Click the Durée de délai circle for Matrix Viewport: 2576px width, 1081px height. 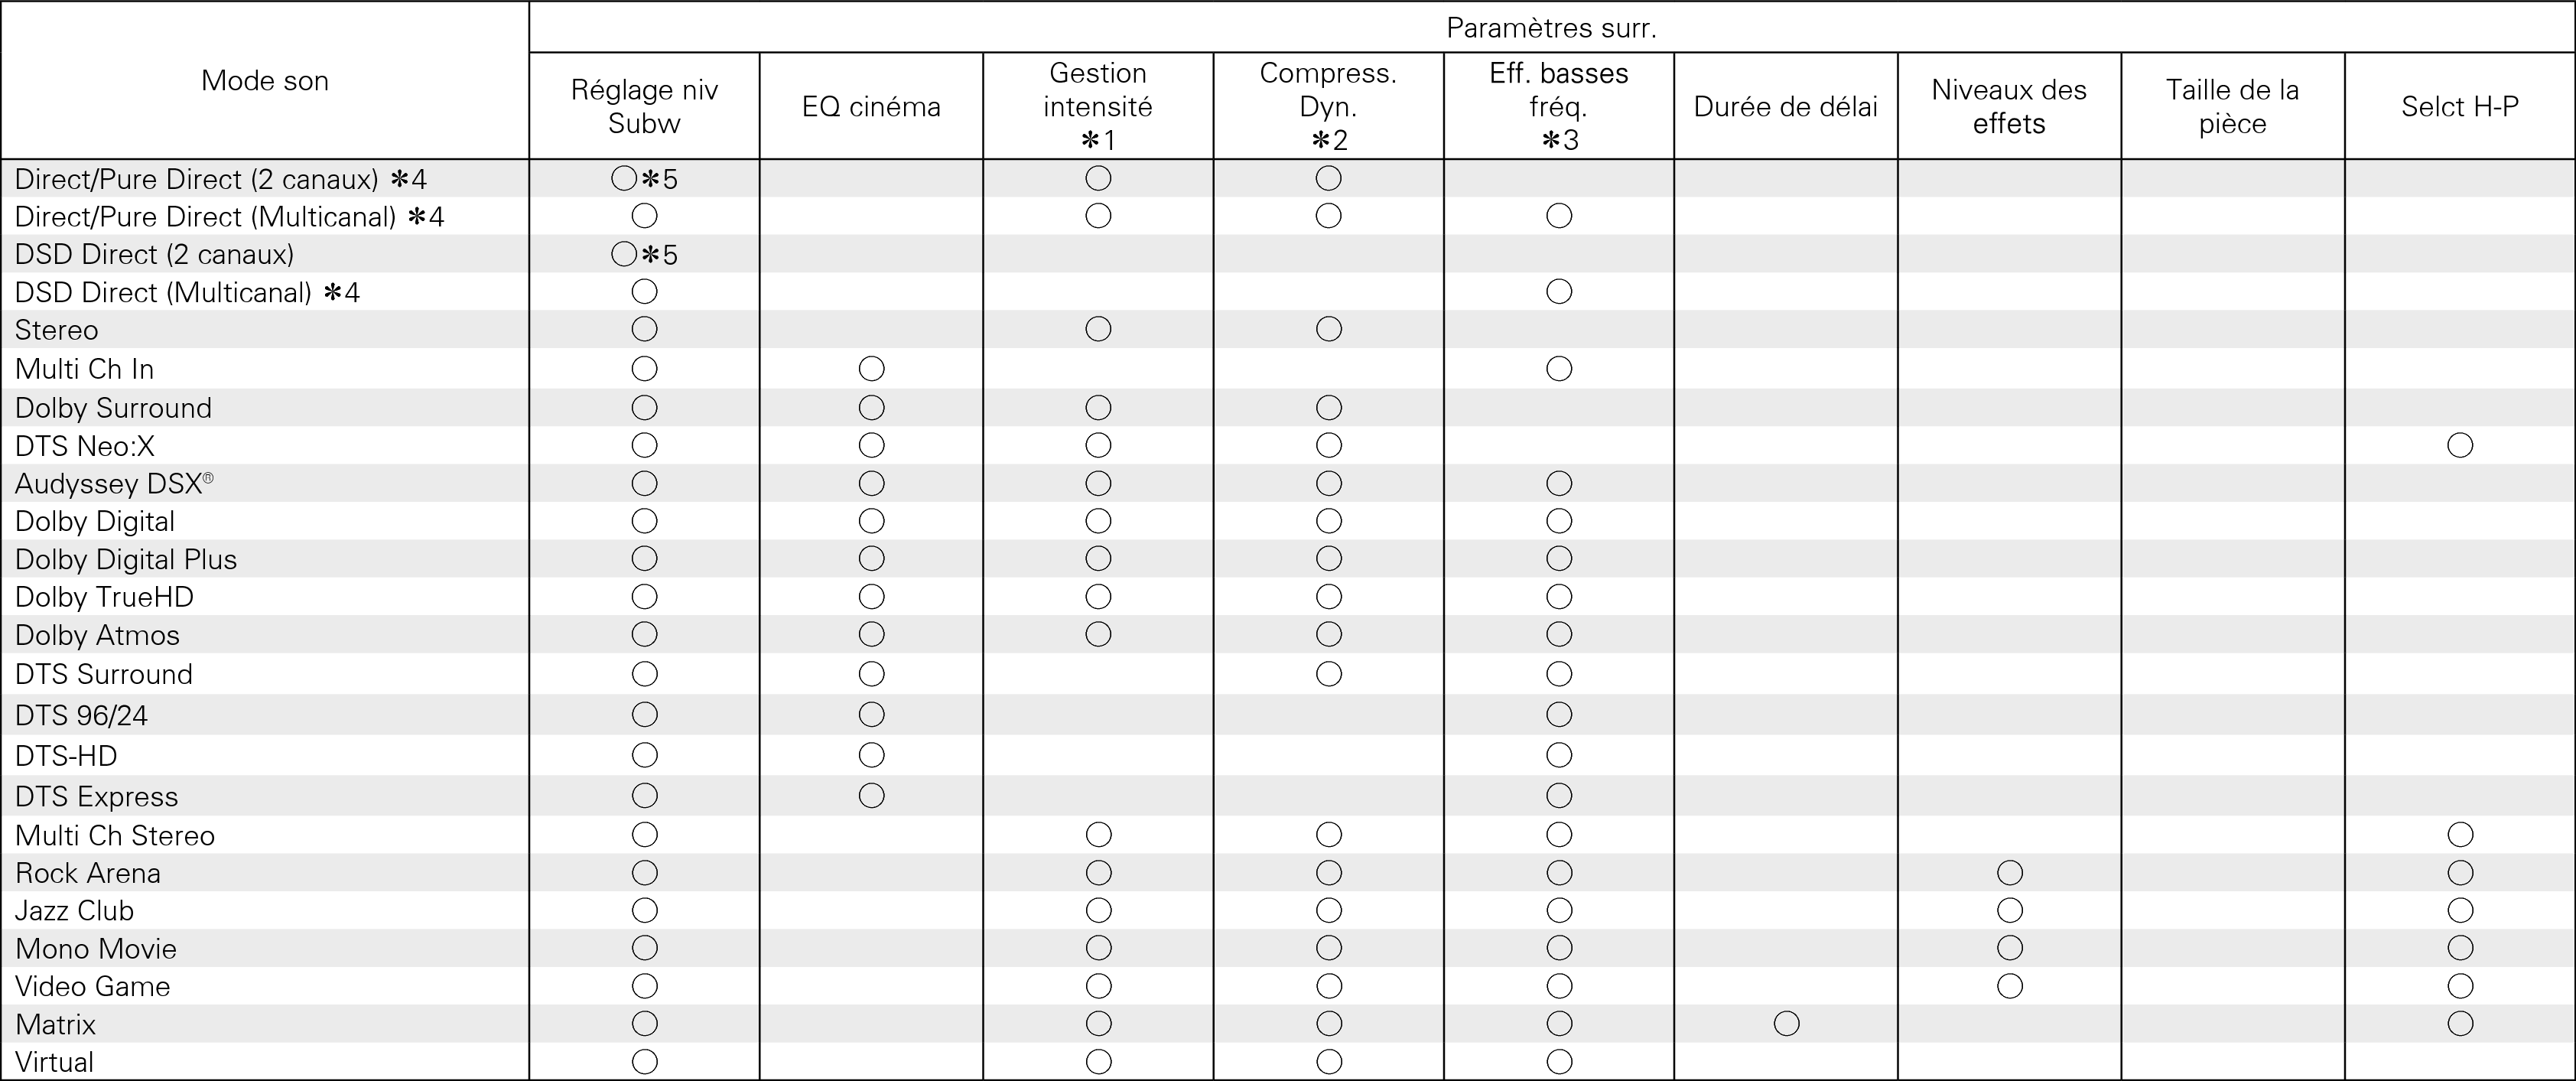click(1786, 1023)
